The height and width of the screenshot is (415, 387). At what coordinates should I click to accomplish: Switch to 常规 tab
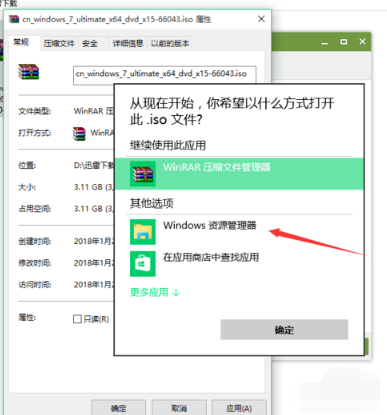tap(21, 42)
